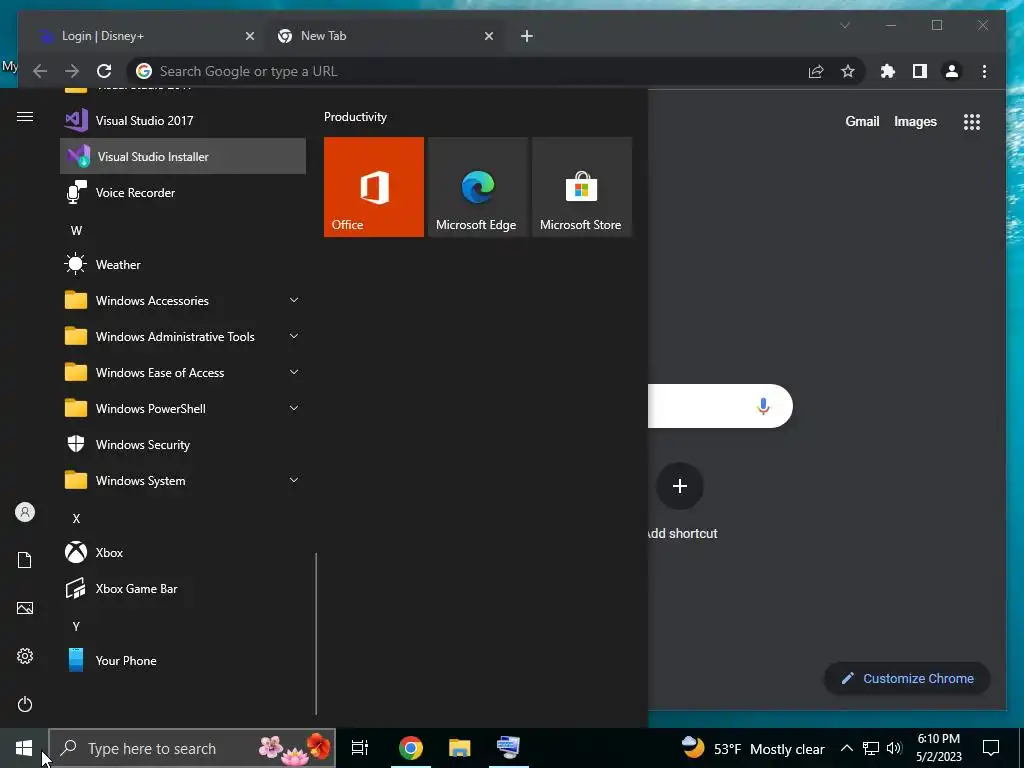The image size is (1024, 768).
Task: Open Chrome side panel icon
Action: [920, 71]
